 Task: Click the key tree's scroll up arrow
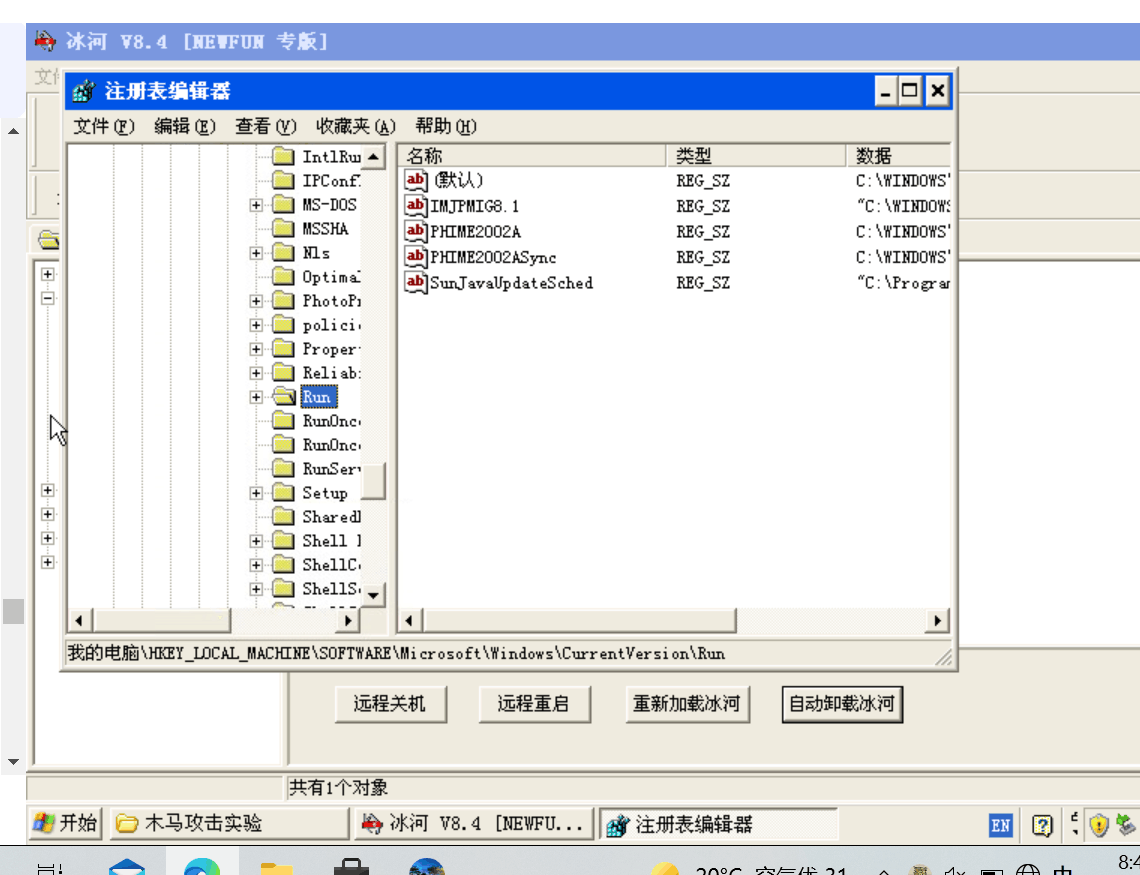(373, 157)
